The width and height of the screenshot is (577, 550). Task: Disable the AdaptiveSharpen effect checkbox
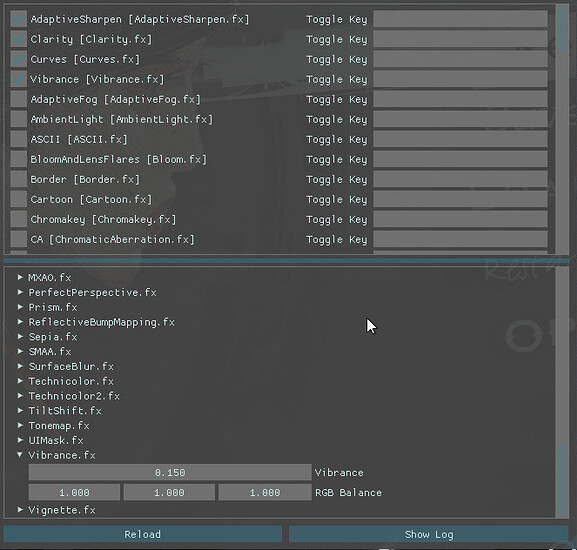pos(18,19)
